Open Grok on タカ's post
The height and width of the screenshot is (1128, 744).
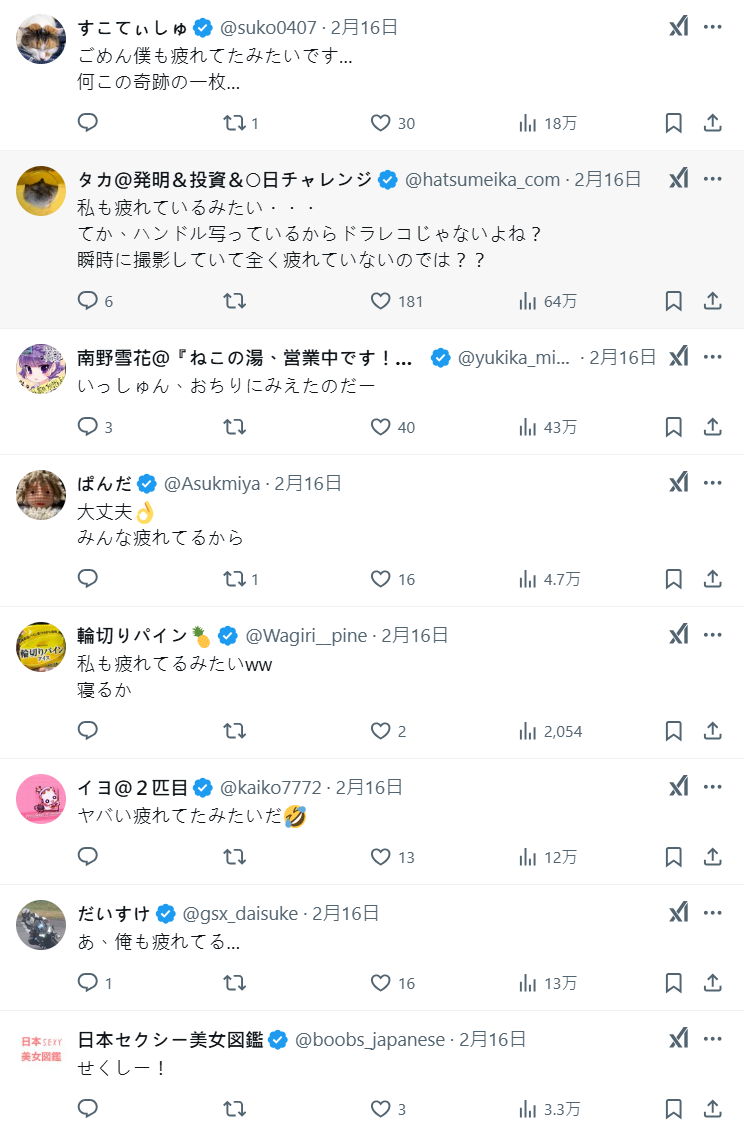click(679, 179)
